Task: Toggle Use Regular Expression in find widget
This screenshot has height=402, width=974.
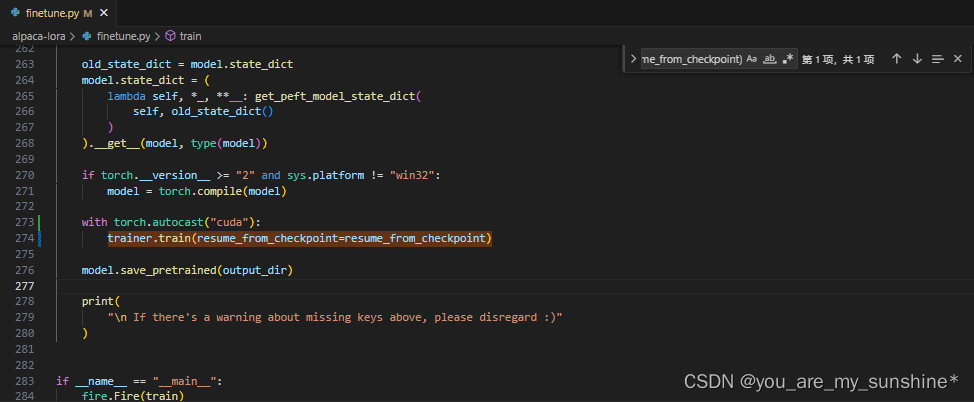Action: (788, 59)
